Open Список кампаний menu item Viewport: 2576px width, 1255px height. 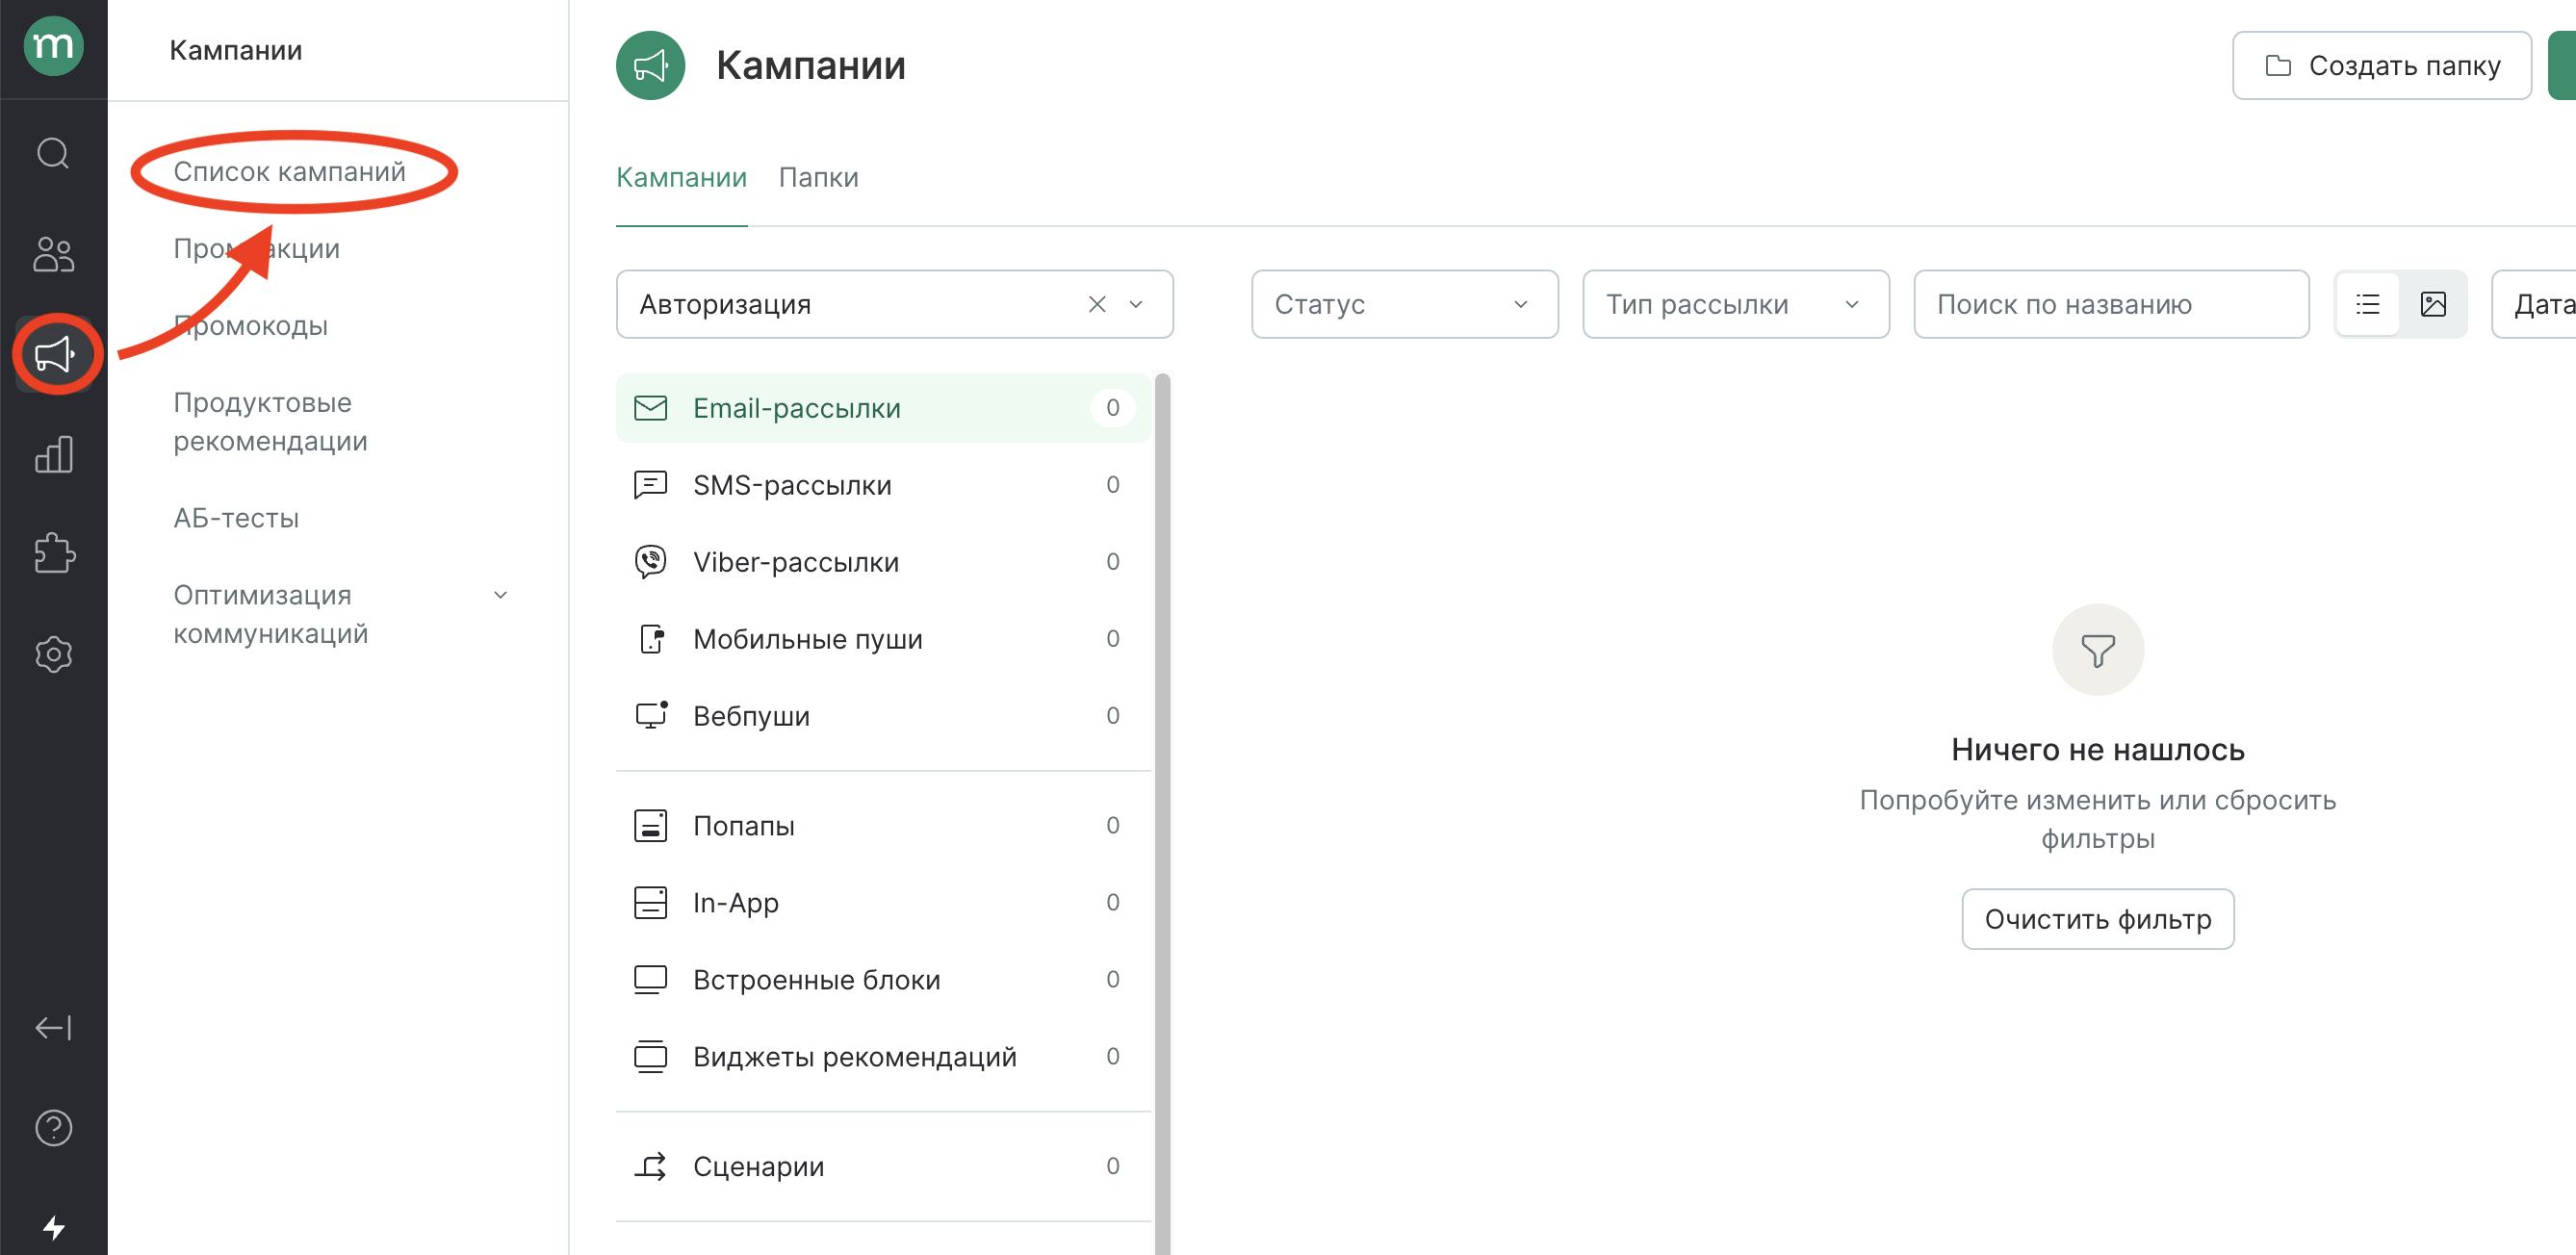pyautogui.click(x=289, y=171)
